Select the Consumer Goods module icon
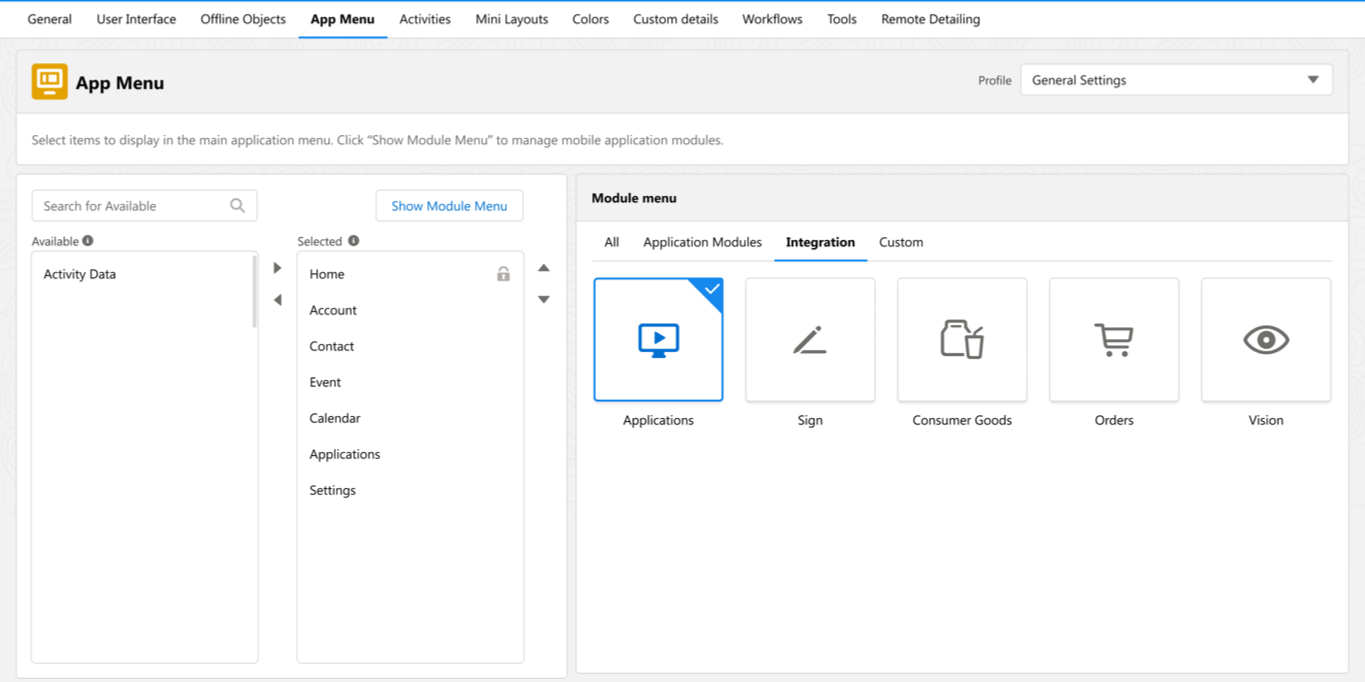This screenshot has height=682, width=1365. [962, 339]
